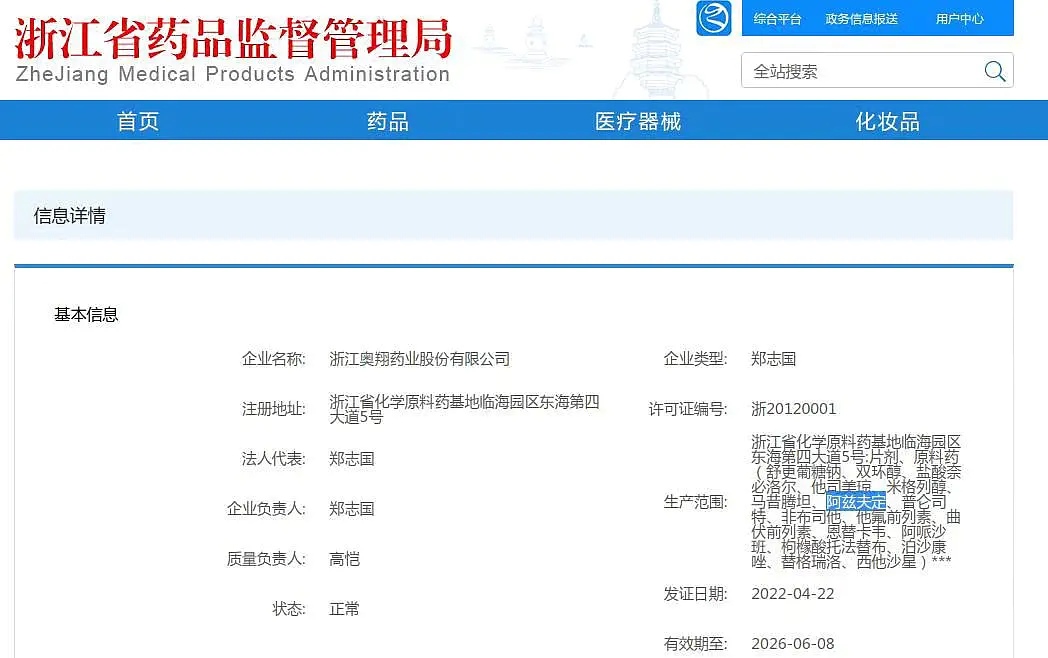
Task: Open the 医疗器械 navigation tab
Action: pos(638,121)
